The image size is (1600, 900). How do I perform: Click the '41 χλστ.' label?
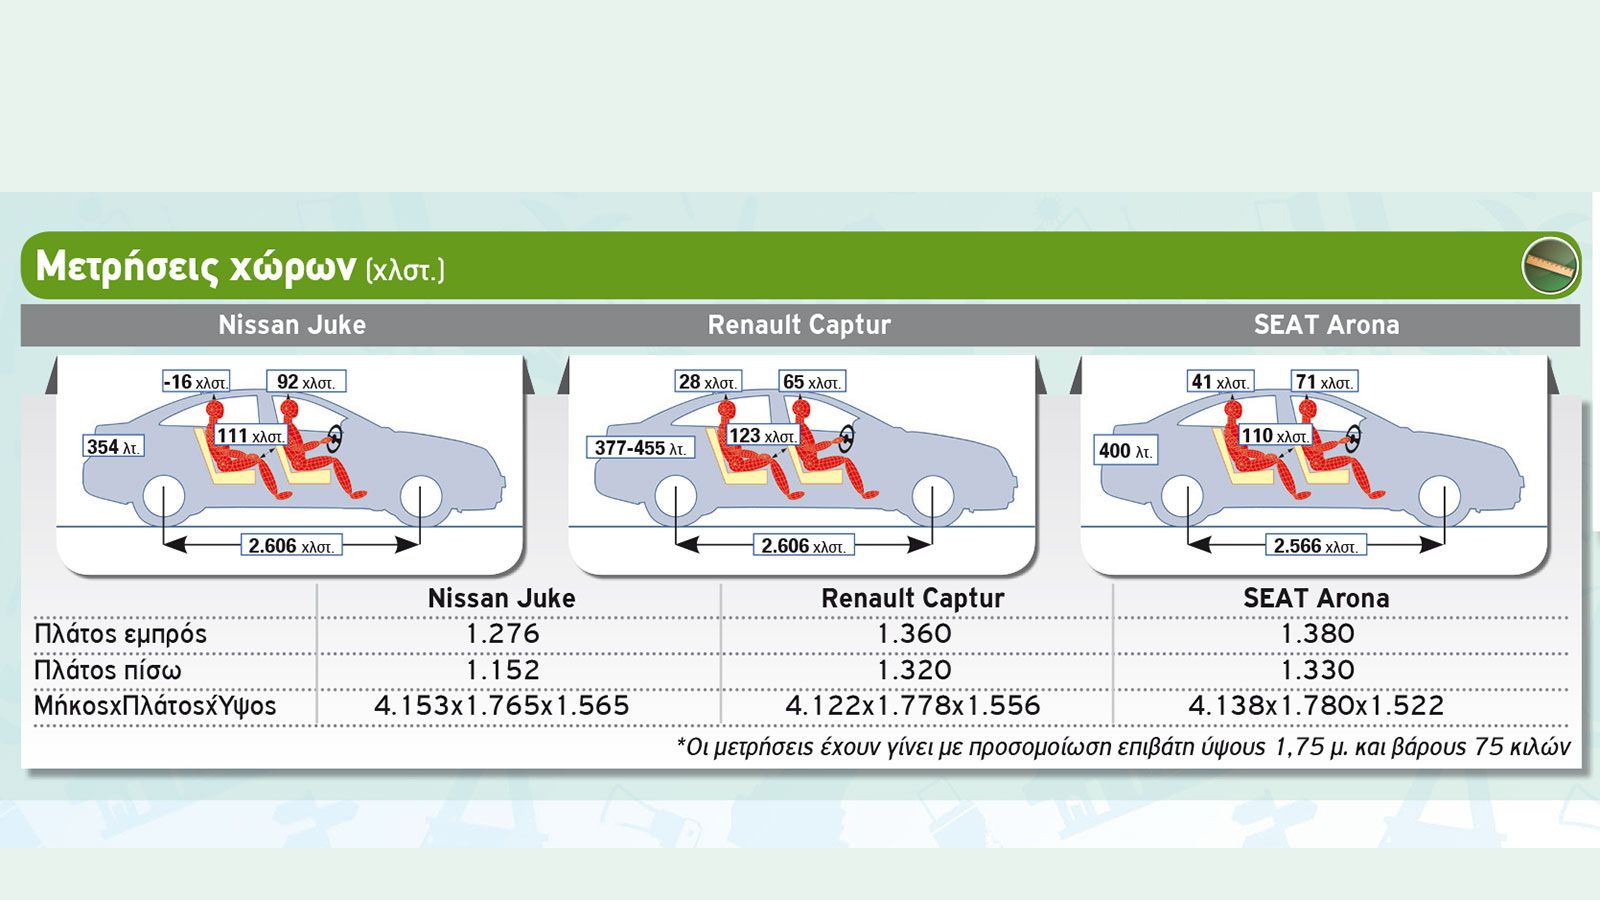(x=1220, y=382)
